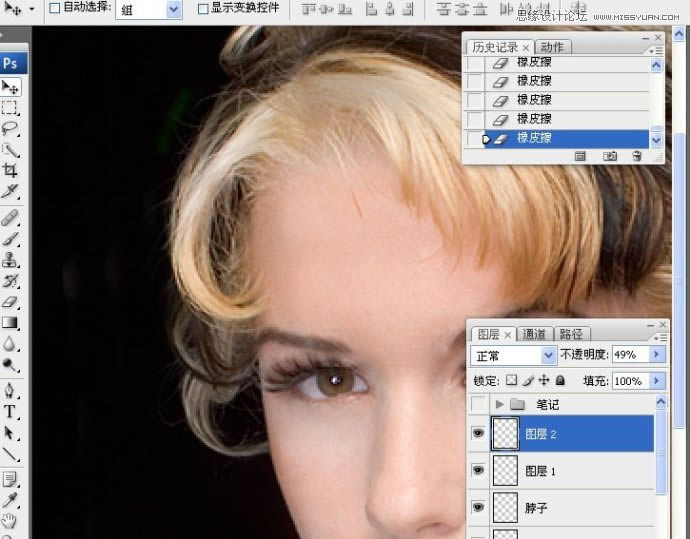This screenshot has height=539, width=690.
Task: Select the Crop tool
Action: pos(11,171)
